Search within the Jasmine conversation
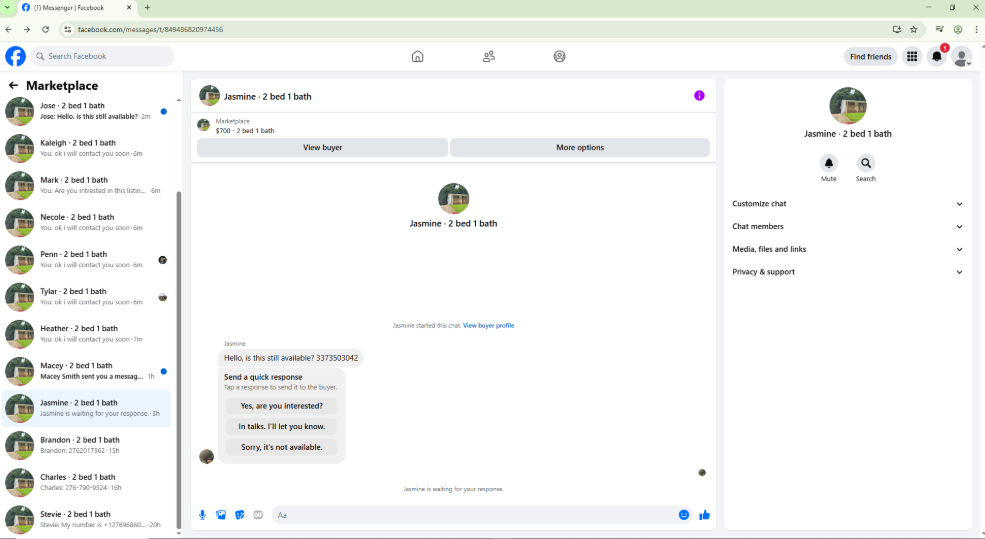Screen dimensions: 985x539 [x=866, y=163]
